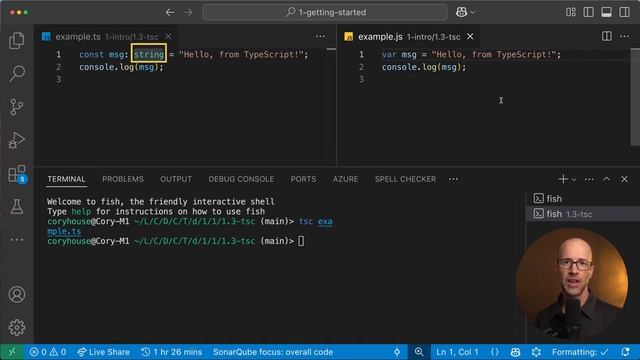The height and width of the screenshot is (360, 640).
Task: Open the Run and Debug view
Action: tap(17, 140)
